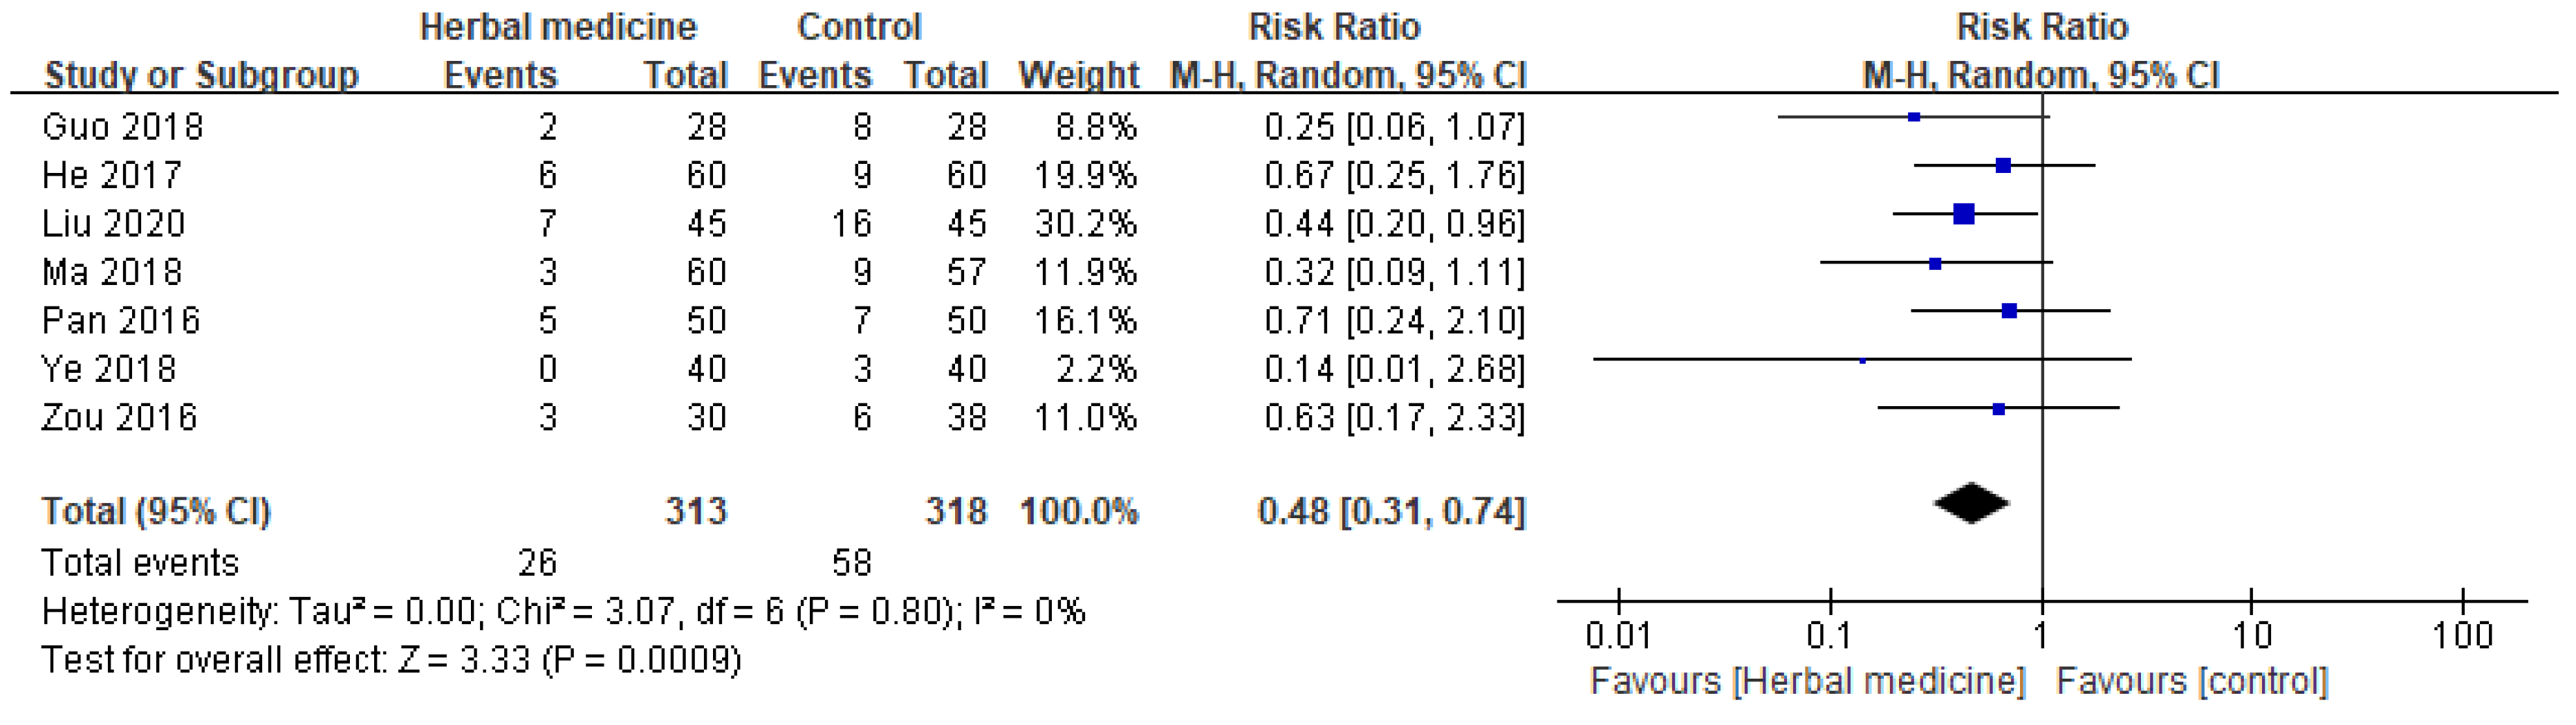Screen dimensions: 2576x725
Task: Select the He 2017 study row label
Action: pyautogui.click(x=111, y=175)
